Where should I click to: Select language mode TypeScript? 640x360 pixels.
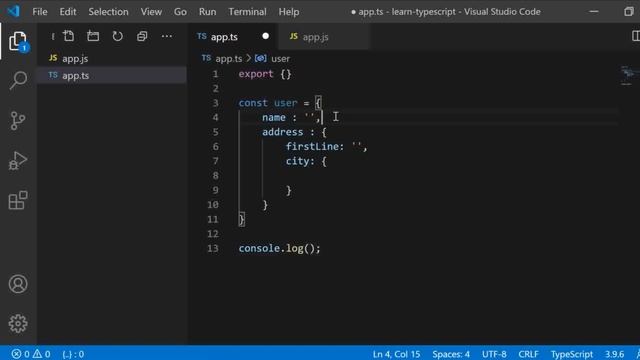tap(571, 354)
